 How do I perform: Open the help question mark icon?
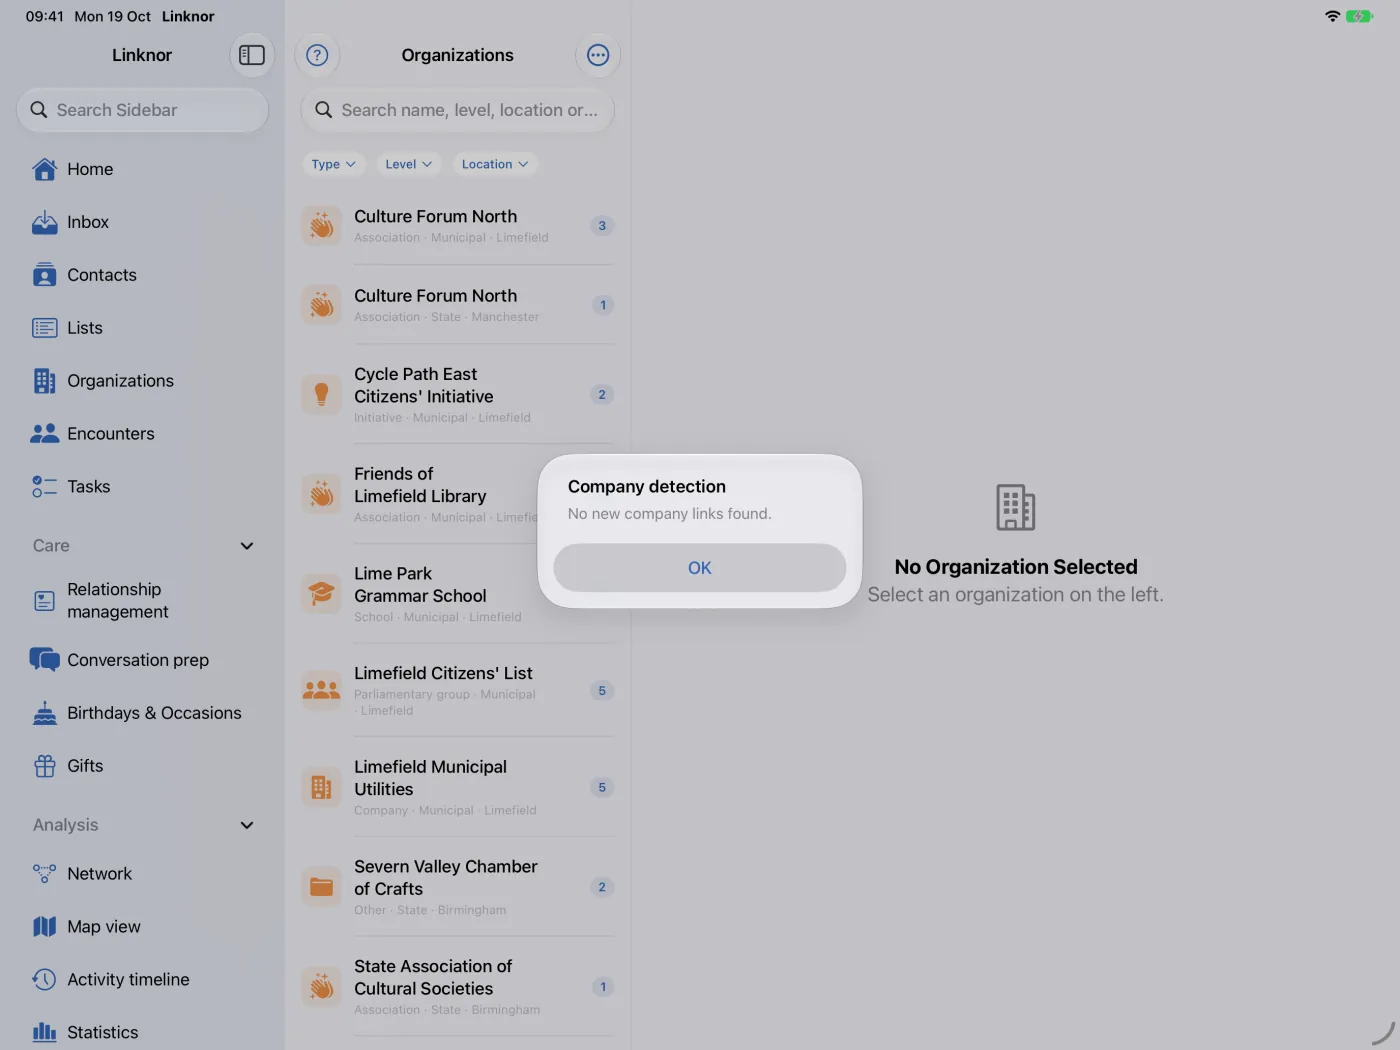317,55
